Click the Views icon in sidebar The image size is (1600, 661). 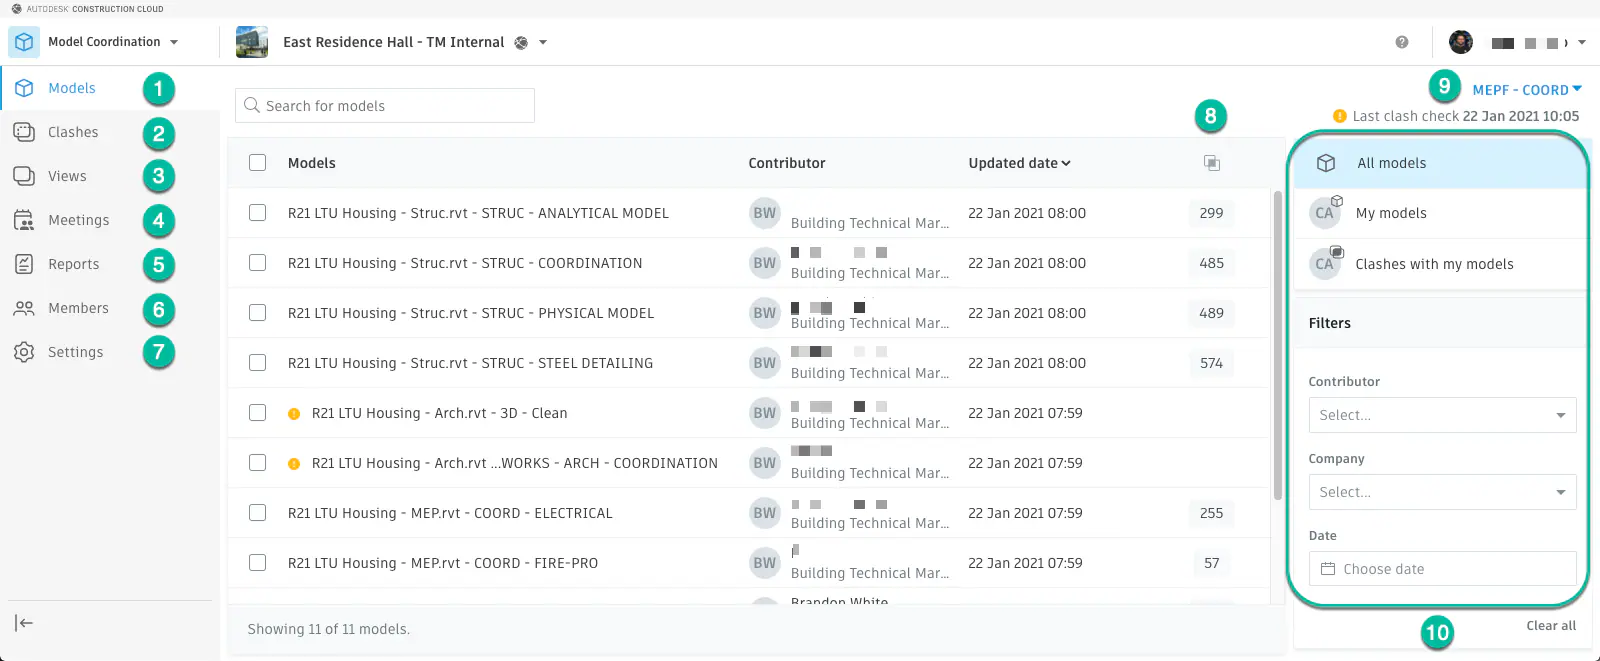coord(24,176)
